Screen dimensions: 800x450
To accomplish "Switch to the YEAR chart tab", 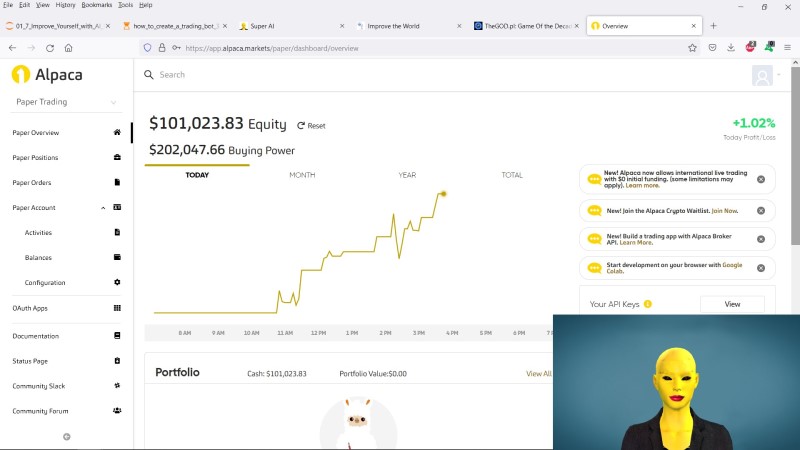I will pyautogui.click(x=407, y=175).
